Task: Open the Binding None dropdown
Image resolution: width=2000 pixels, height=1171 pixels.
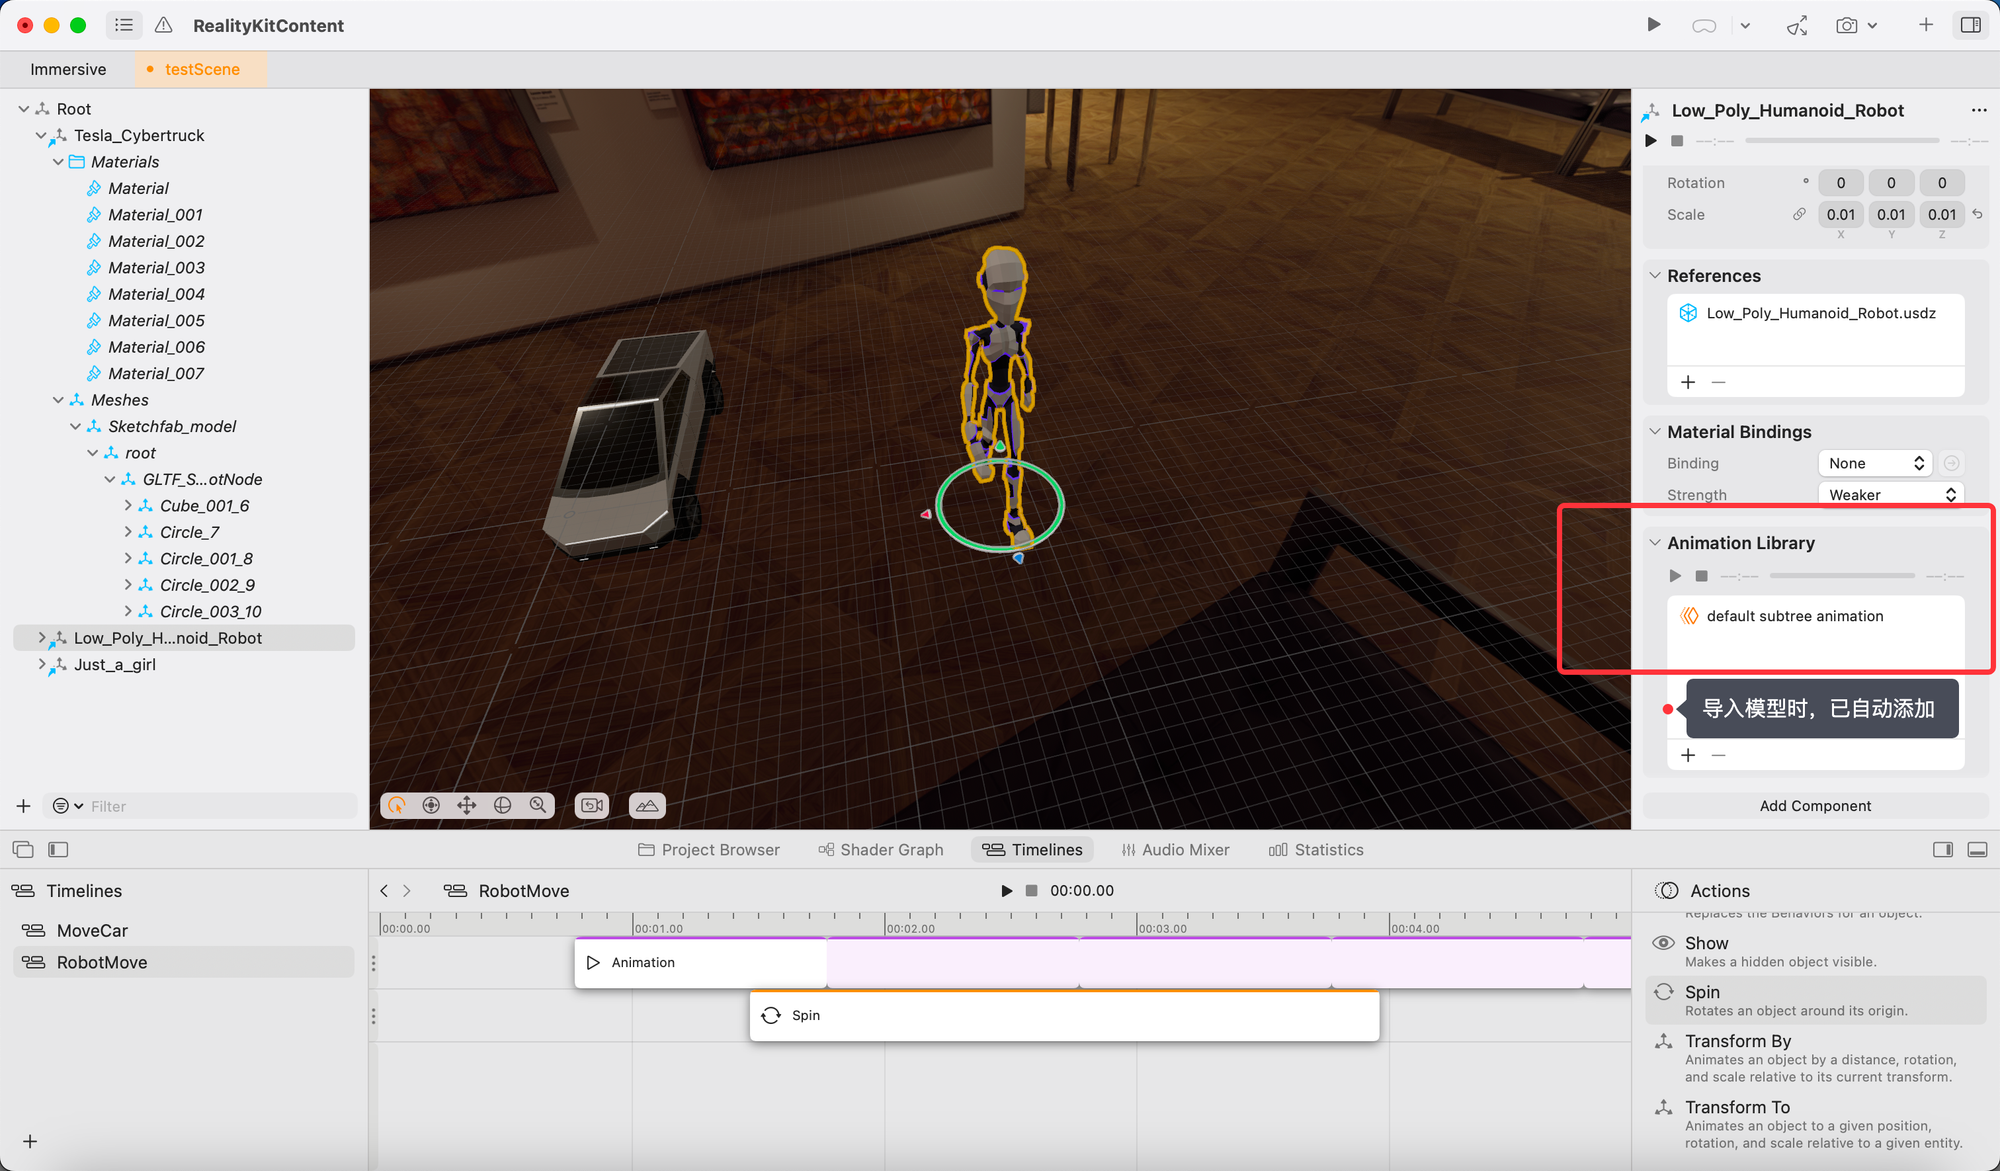Action: [1874, 463]
